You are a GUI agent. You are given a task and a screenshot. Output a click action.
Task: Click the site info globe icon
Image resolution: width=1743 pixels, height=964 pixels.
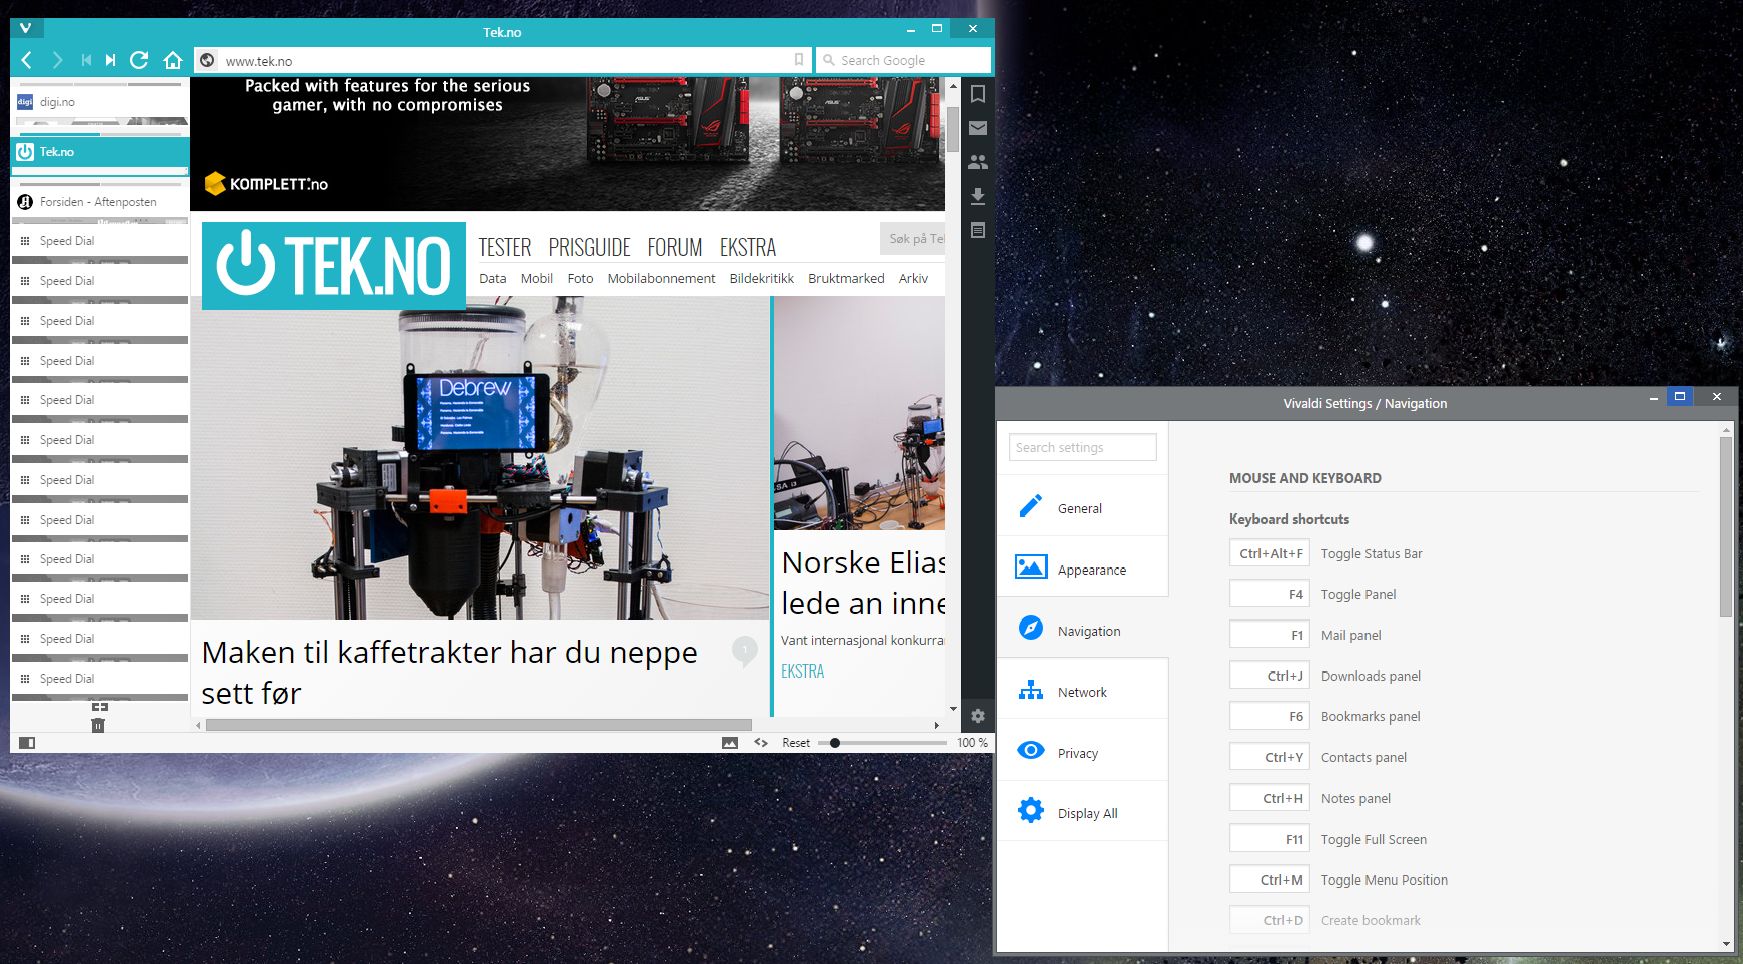[x=207, y=60]
